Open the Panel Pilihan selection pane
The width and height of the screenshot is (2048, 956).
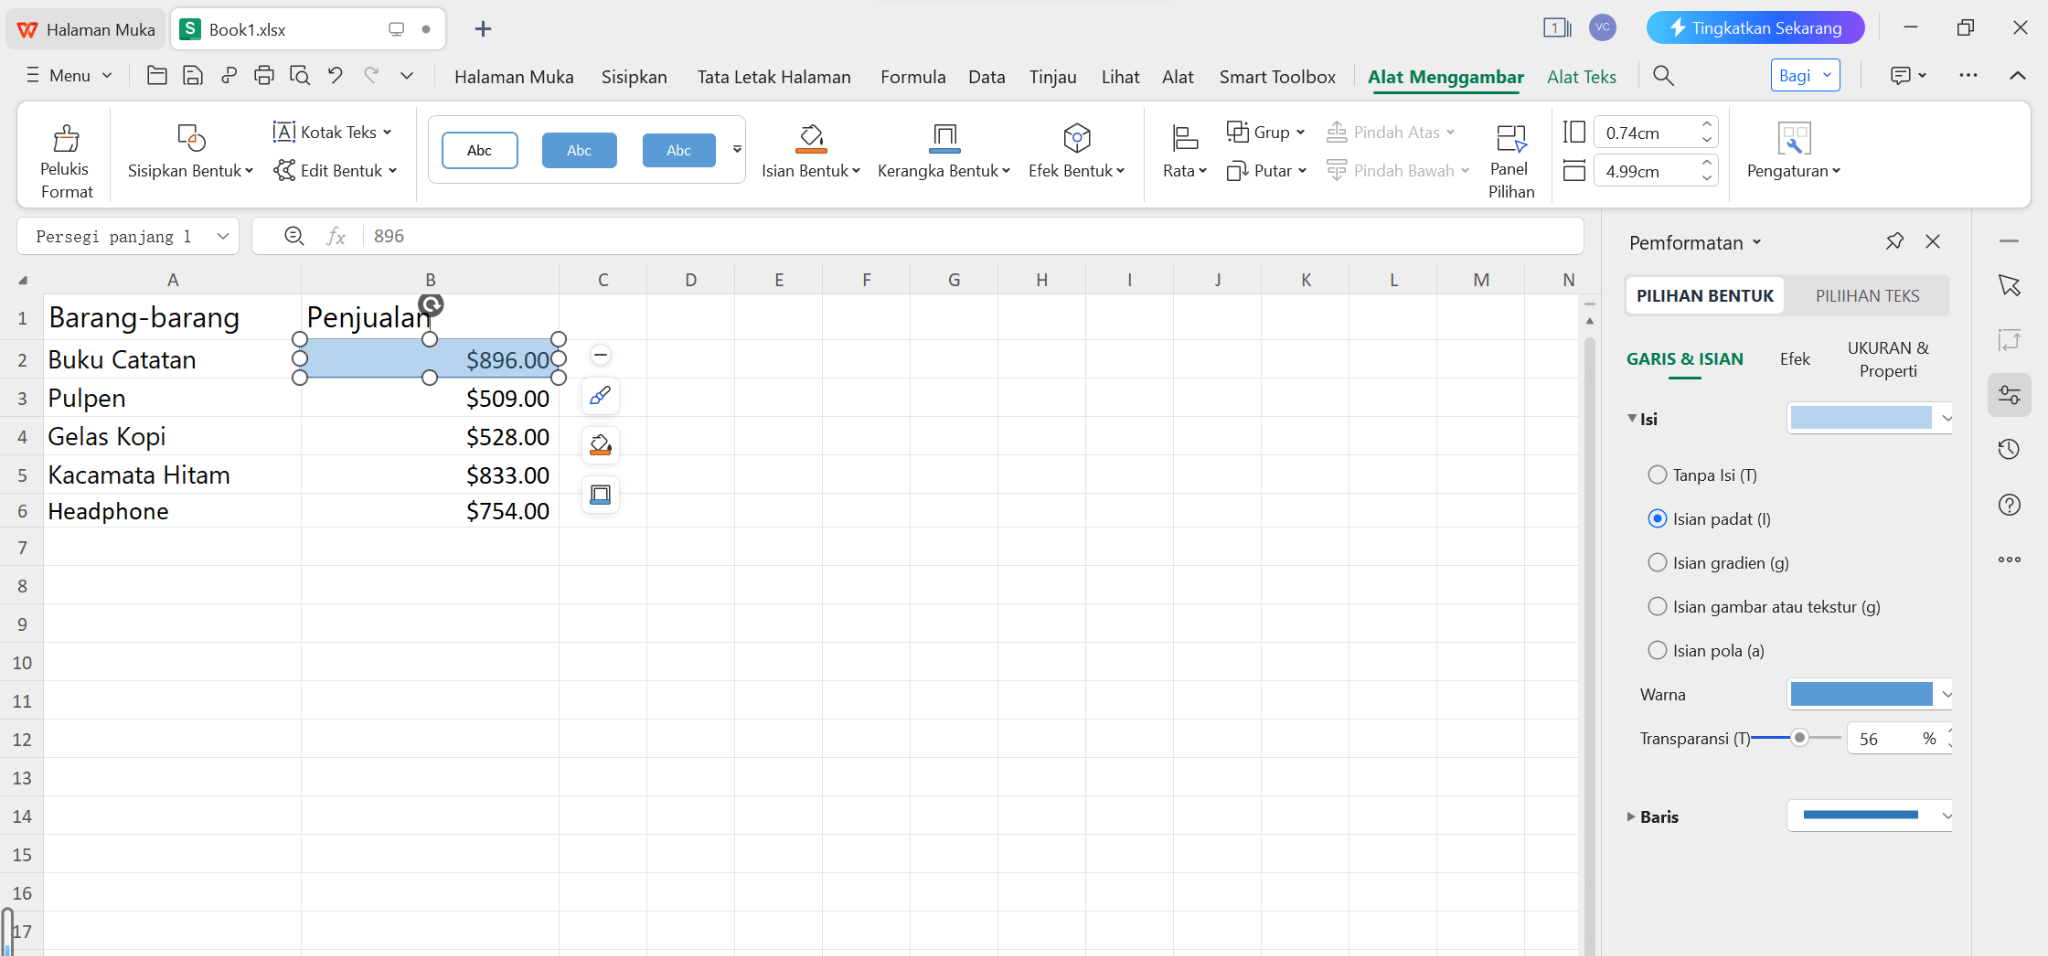[x=1510, y=155]
